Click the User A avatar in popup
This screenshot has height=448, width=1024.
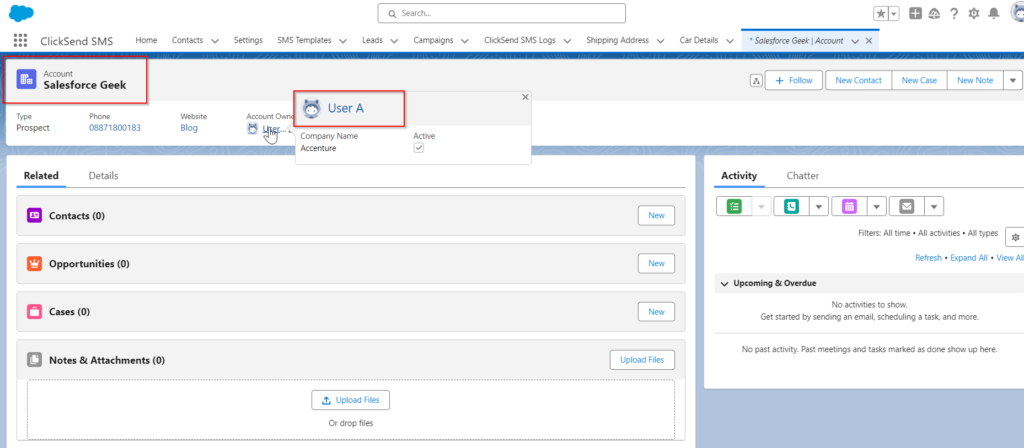[312, 108]
